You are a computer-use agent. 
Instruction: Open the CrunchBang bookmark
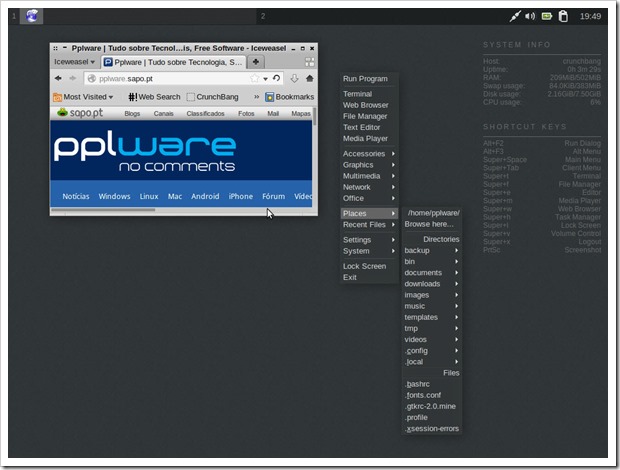point(213,97)
